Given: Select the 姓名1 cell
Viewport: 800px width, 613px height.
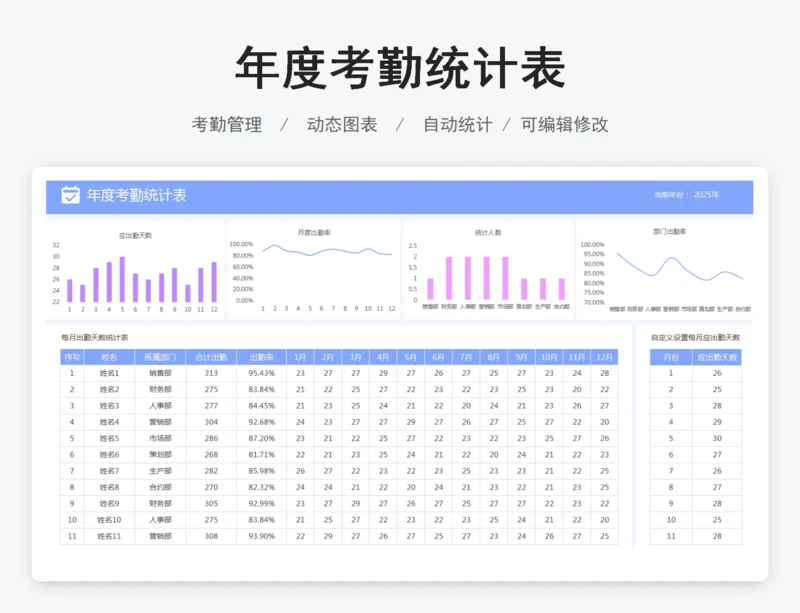Looking at the screenshot, I should pos(109,373).
